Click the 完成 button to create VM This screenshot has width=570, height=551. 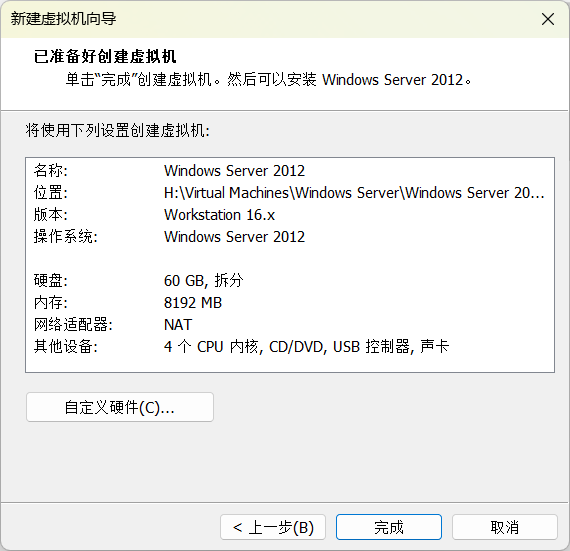[389, 527]
